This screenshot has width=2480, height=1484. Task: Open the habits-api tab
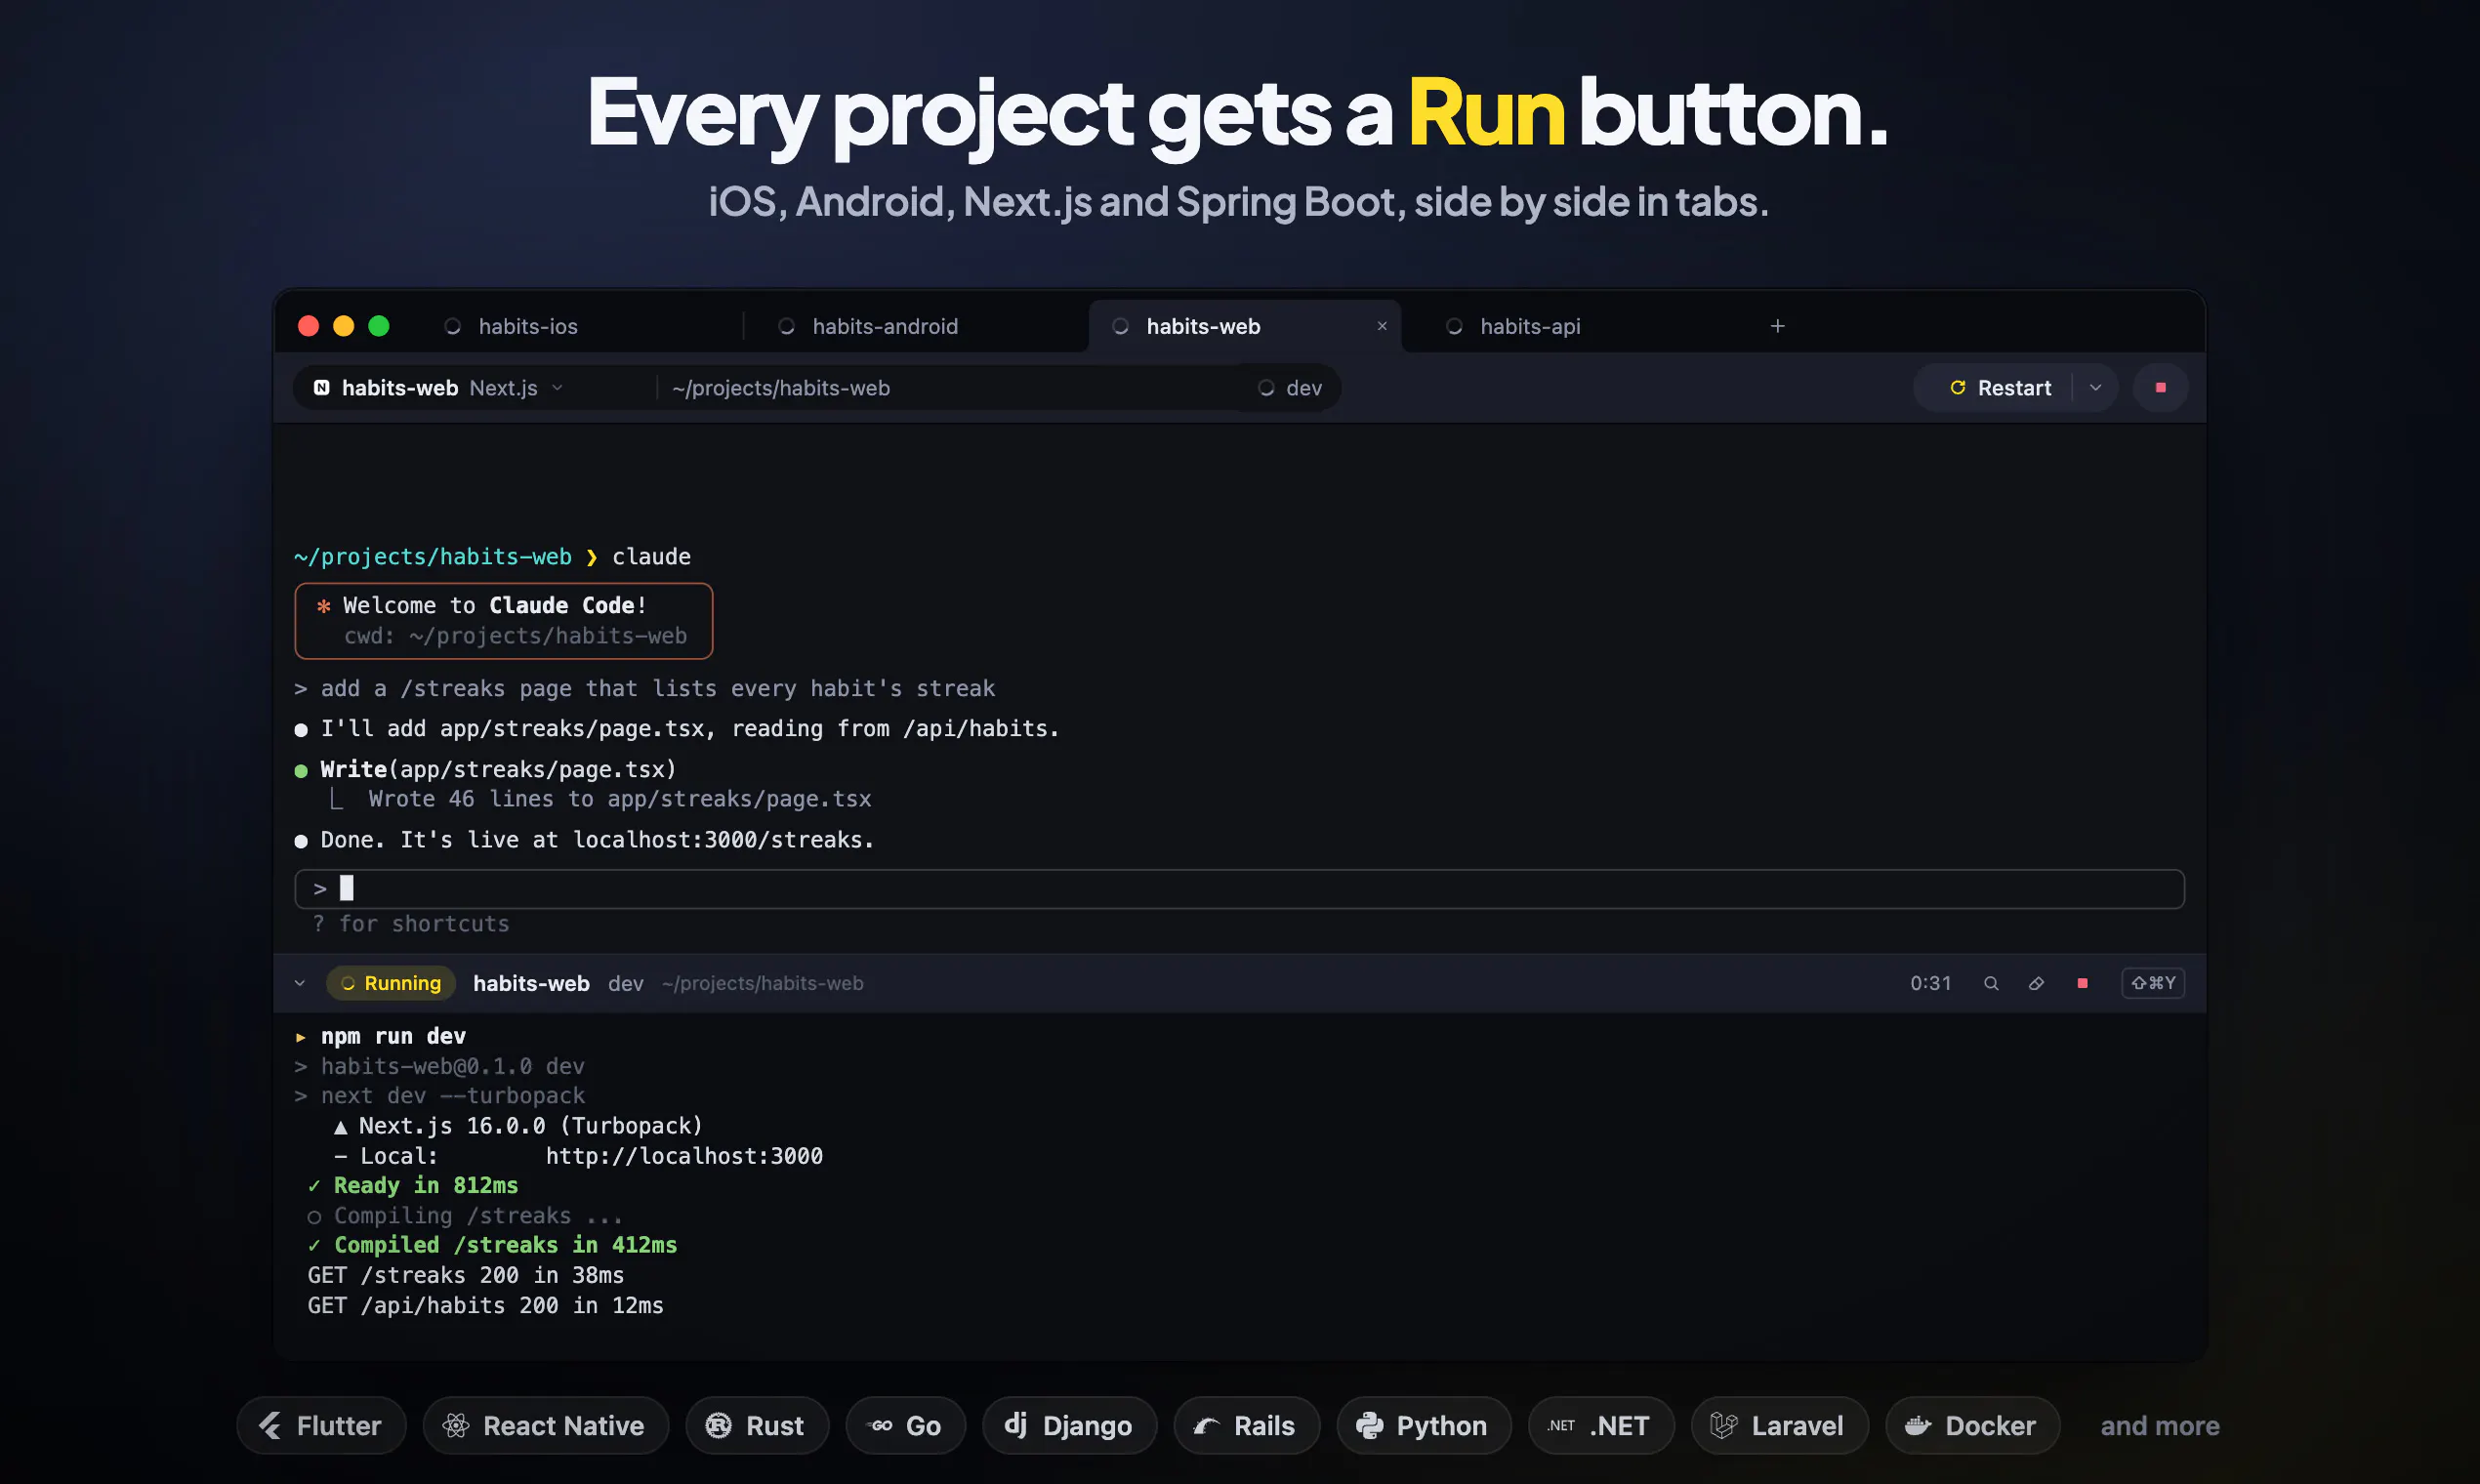tap(1530, 326)
